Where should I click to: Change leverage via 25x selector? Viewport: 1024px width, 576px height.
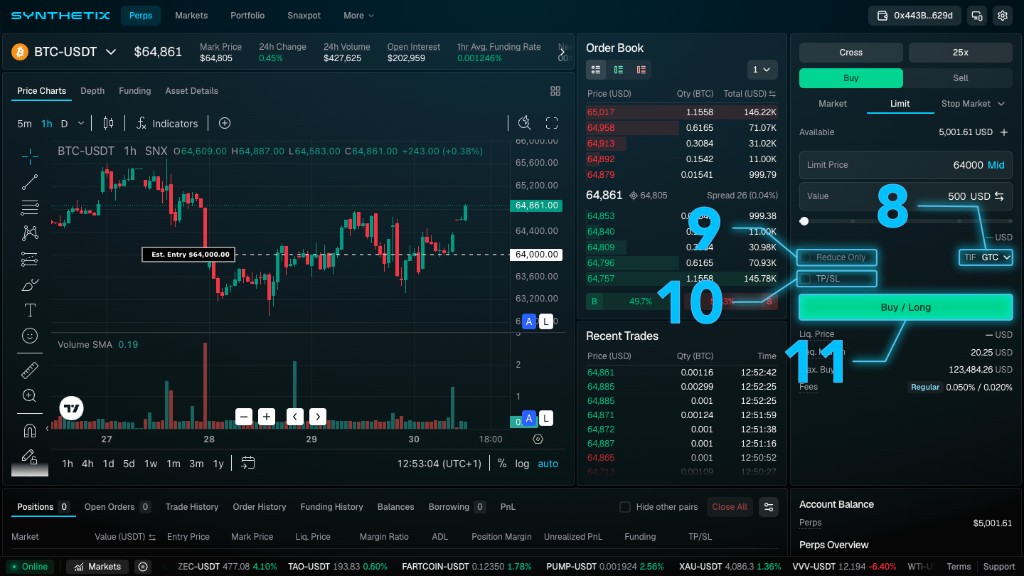click(x=960, y=52)
